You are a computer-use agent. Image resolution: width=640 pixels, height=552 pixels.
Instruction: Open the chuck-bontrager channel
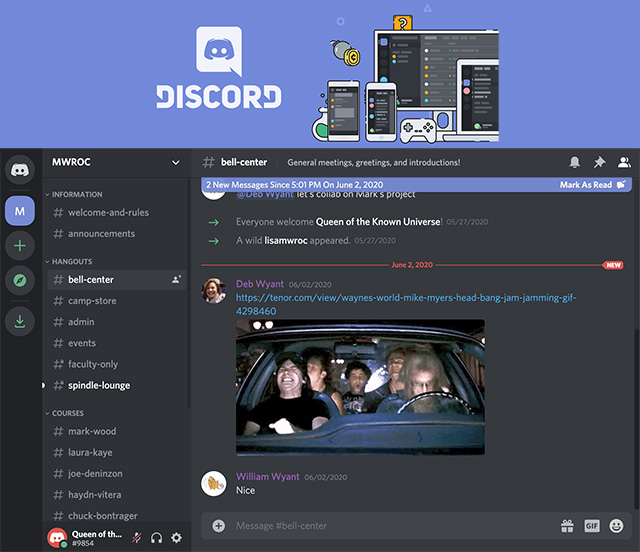117,516
